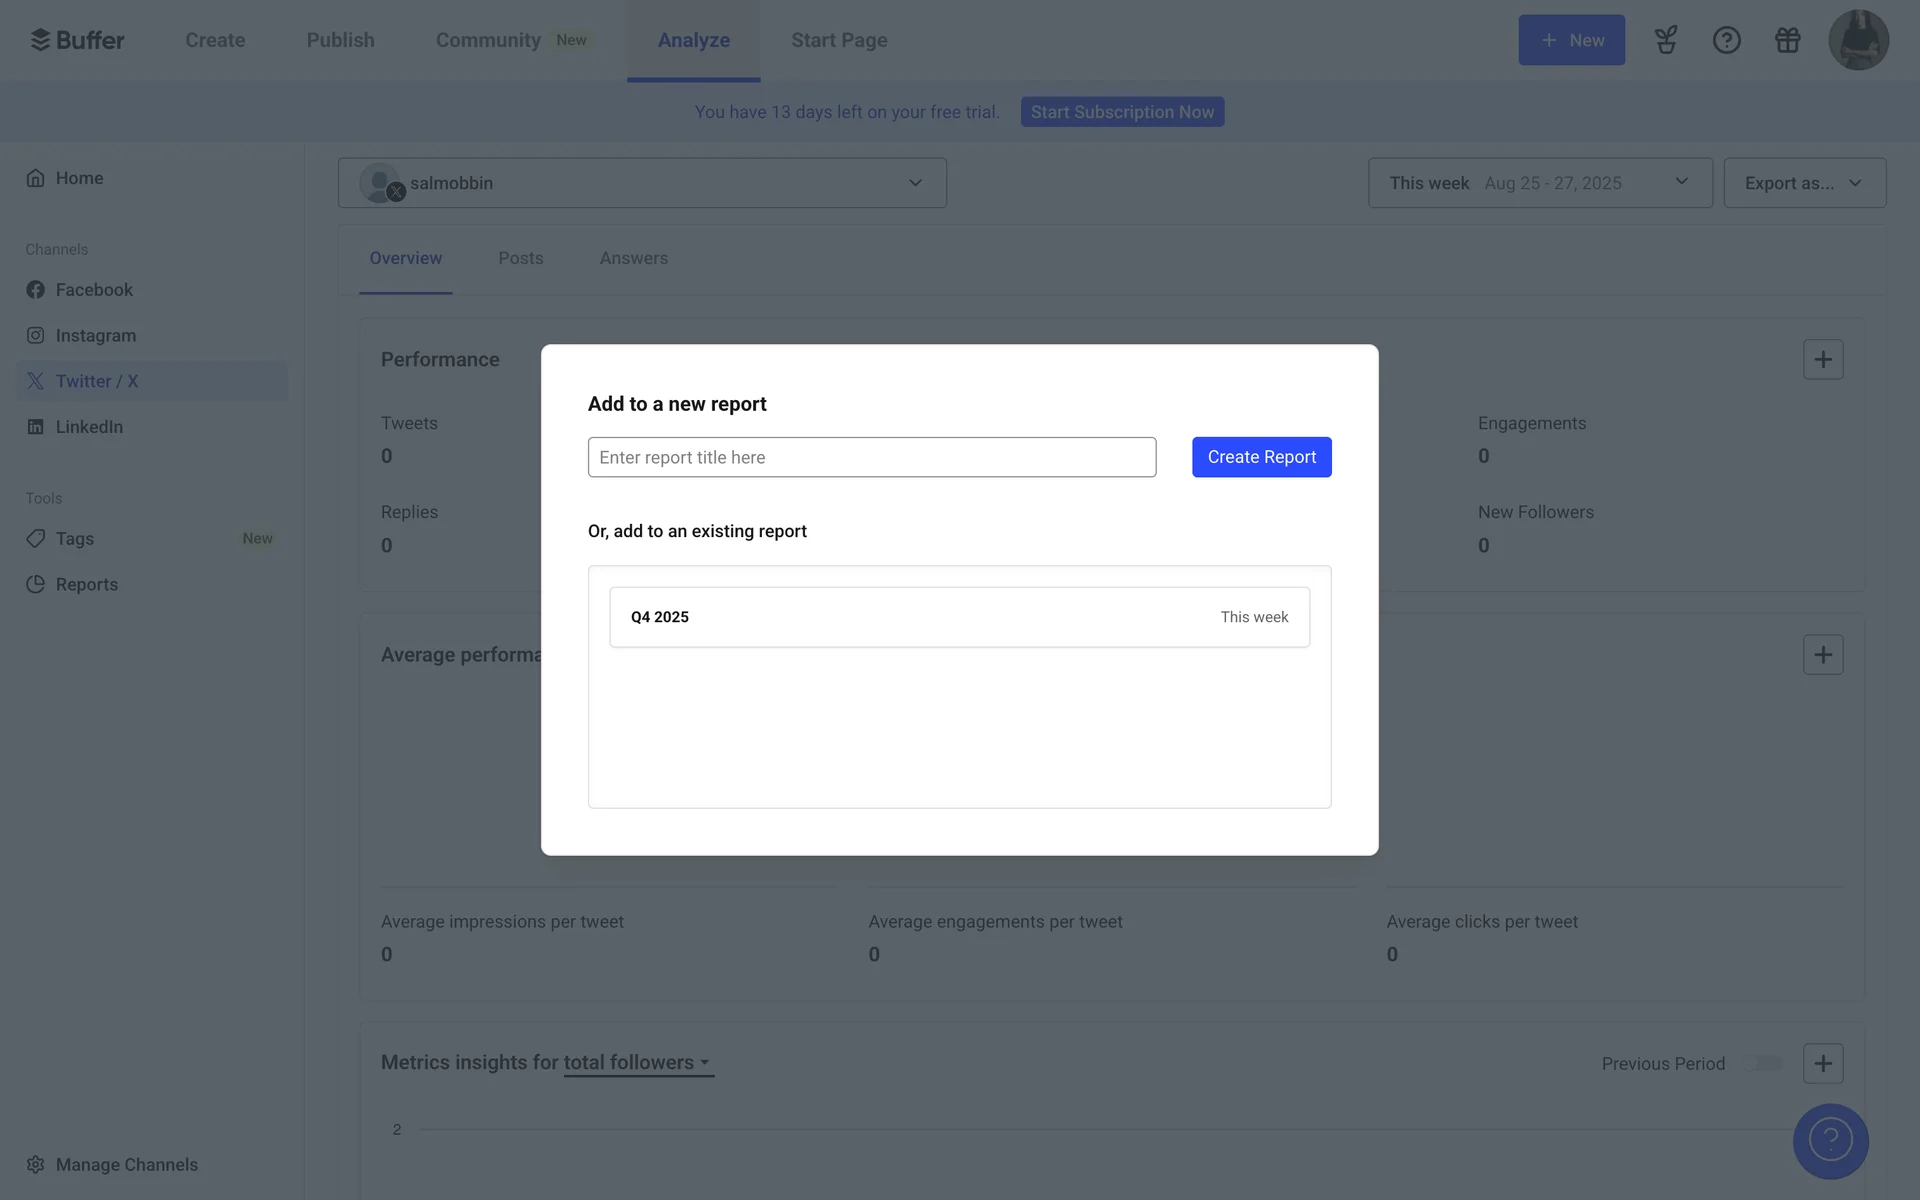Click Start Subscription Now button
This screenshot has width=1920, height=1200.
coord(1122,112)
